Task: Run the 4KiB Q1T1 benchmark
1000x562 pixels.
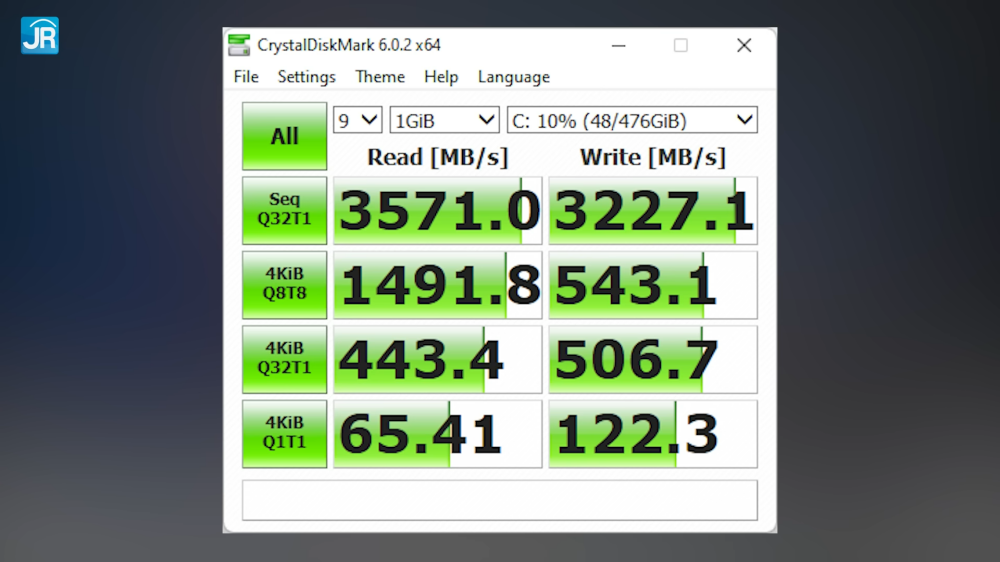Action: pos(284,434)
